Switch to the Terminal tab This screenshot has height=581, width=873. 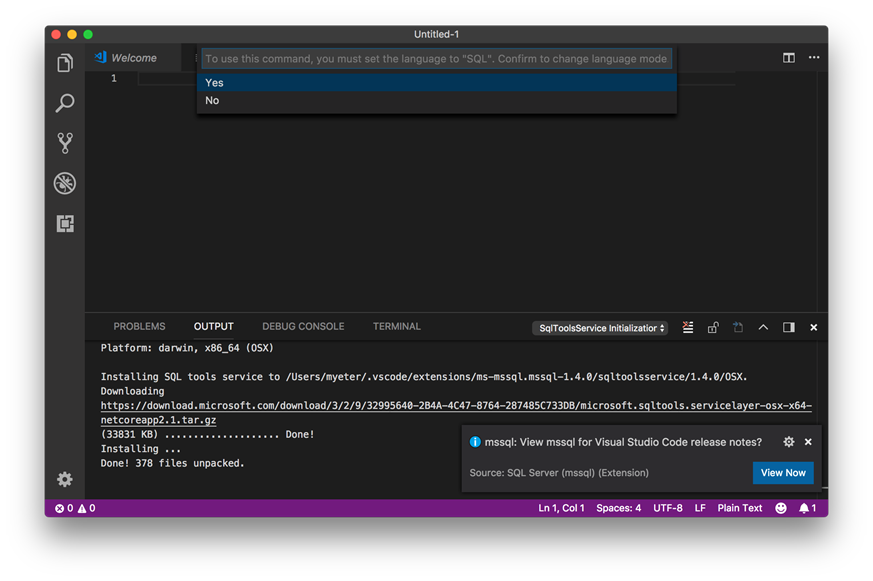(x=396, y=326)
